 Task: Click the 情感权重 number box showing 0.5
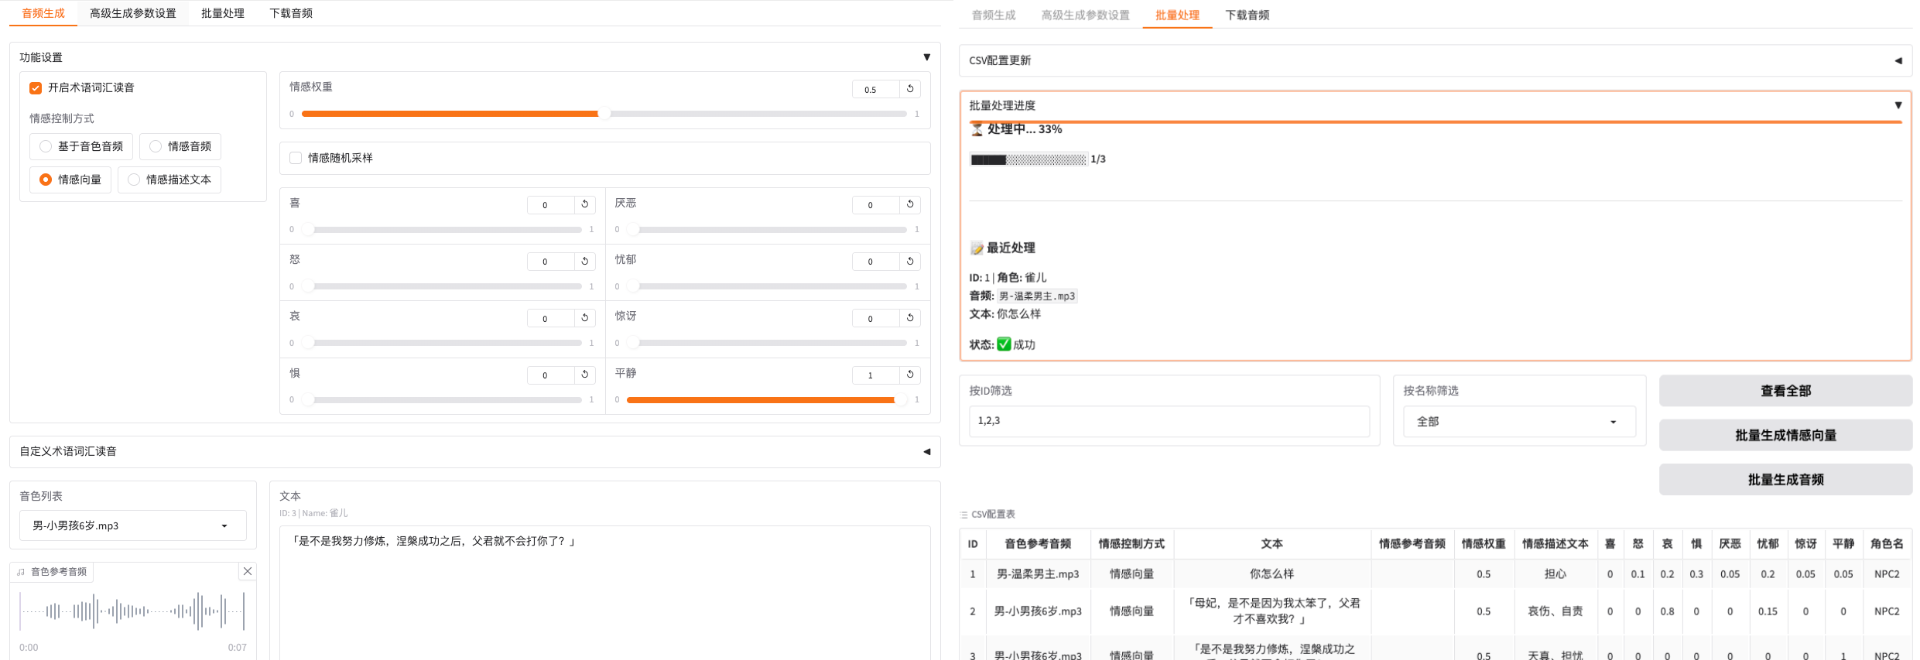point(875,89)
